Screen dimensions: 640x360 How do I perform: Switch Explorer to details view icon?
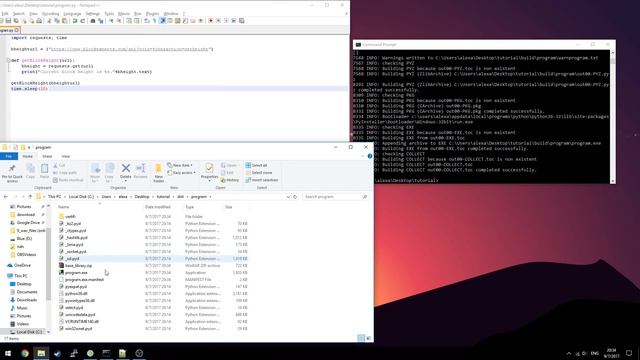tap(361, 338)
